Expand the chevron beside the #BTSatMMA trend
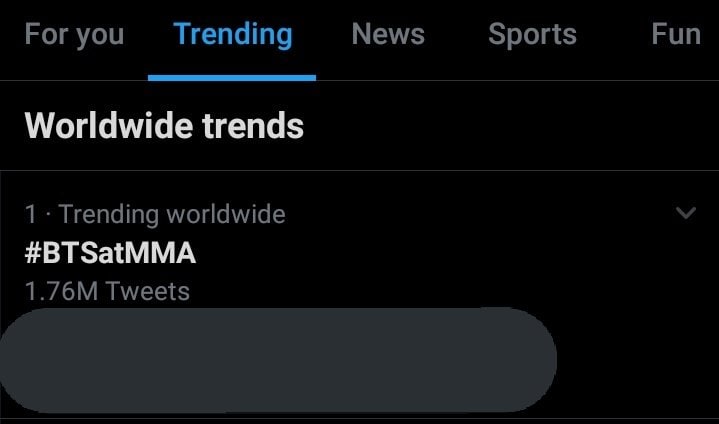This screenshot has width=719, height=424. [x=686, y=213]
